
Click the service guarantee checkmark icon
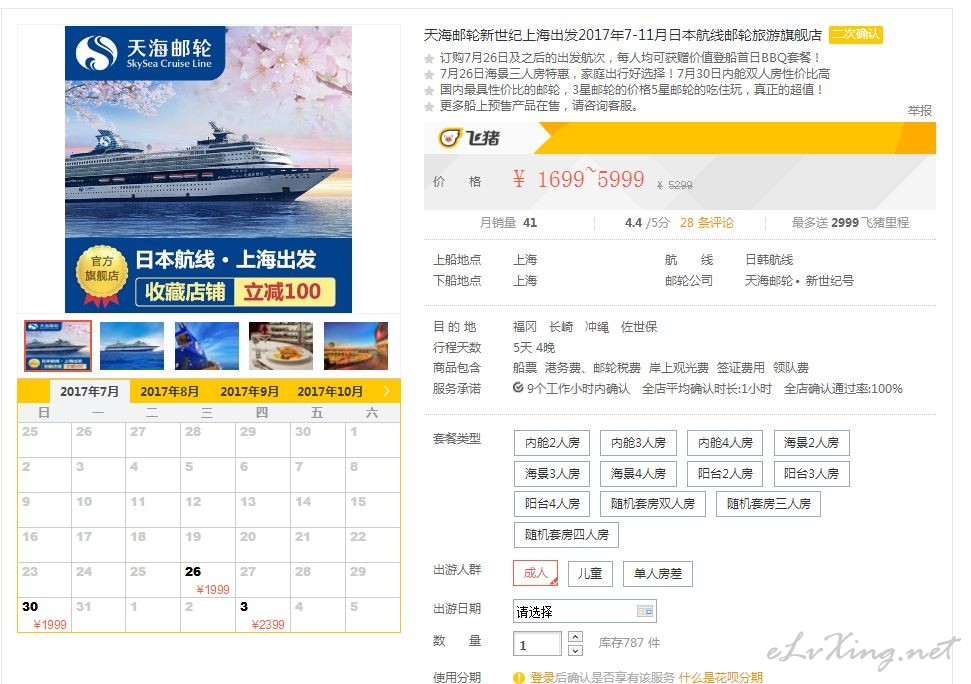518,387
